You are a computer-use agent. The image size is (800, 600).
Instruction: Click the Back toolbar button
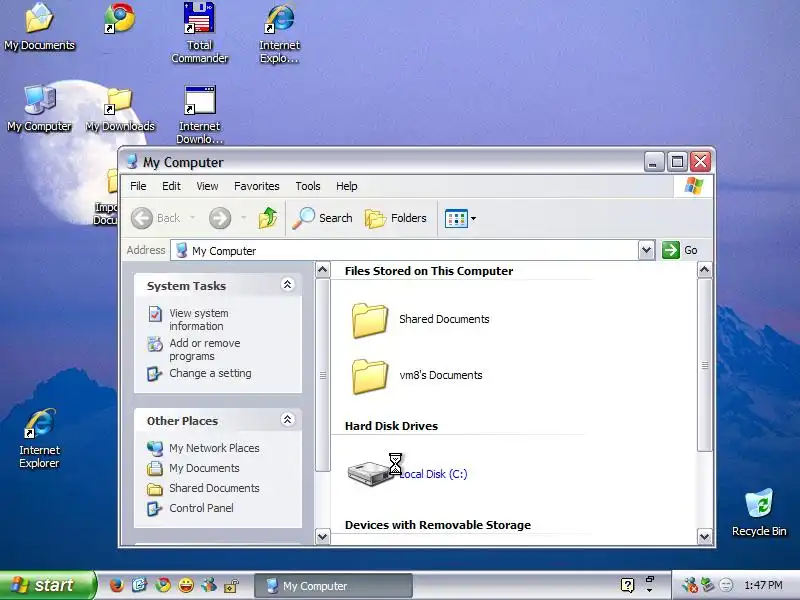click(156, 218)
